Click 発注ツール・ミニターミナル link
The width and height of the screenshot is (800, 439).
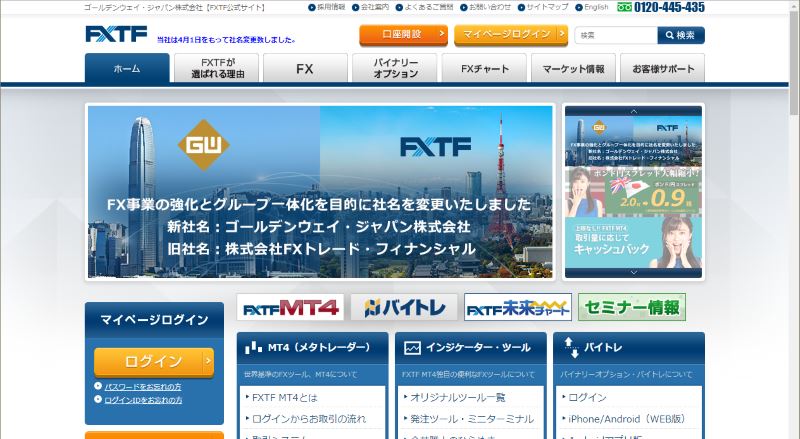(472, 419)
